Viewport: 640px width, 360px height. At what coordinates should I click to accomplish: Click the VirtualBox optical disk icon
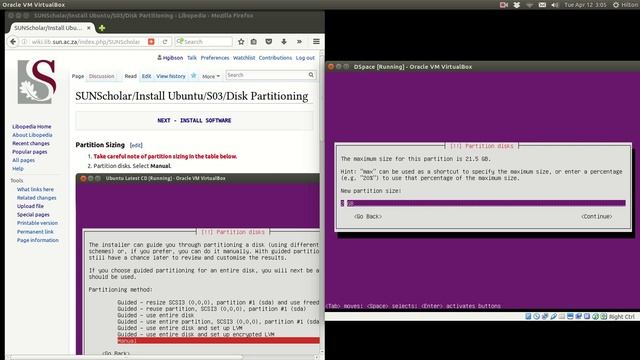click(536, 316)
